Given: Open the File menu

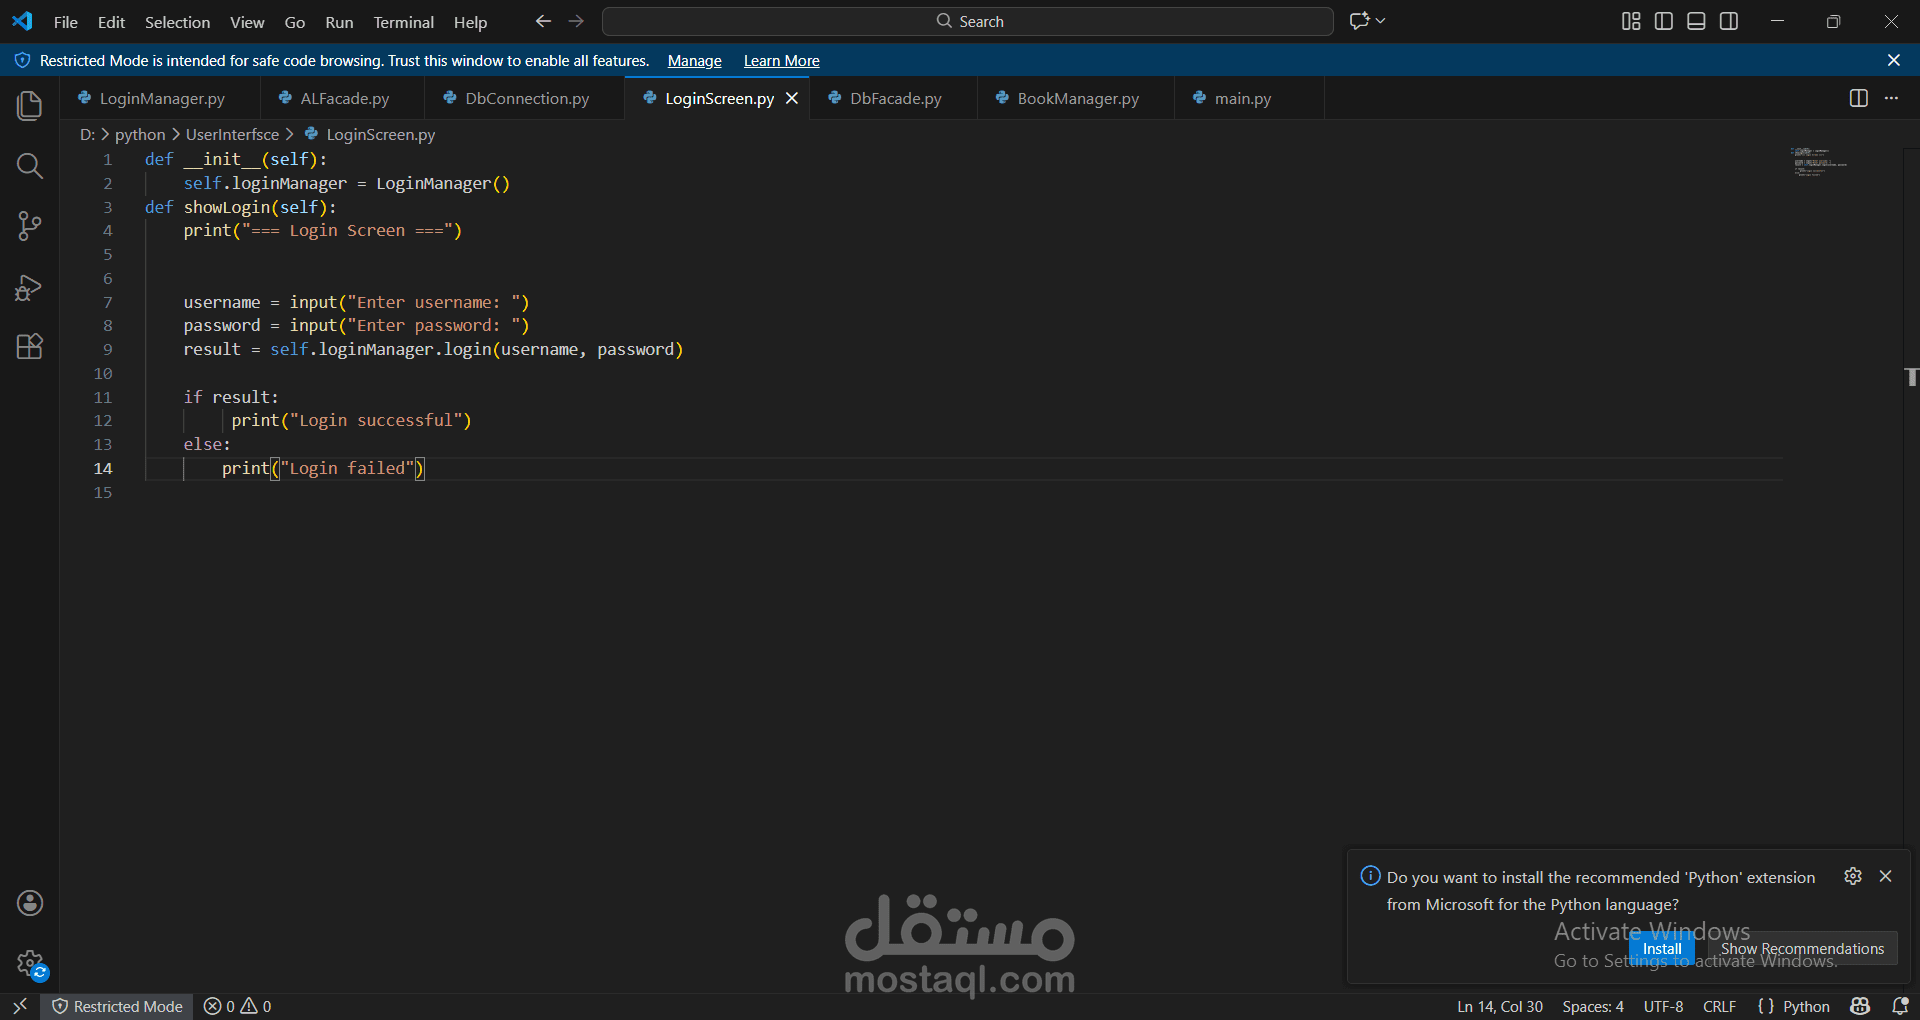Looking at the screenshot, I should click(x=65, y=22).
